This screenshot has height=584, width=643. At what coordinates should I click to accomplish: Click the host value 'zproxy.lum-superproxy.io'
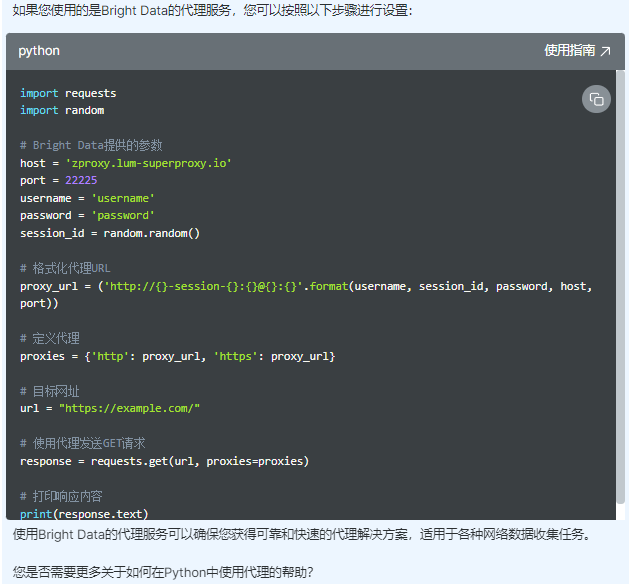click(148, 163)
